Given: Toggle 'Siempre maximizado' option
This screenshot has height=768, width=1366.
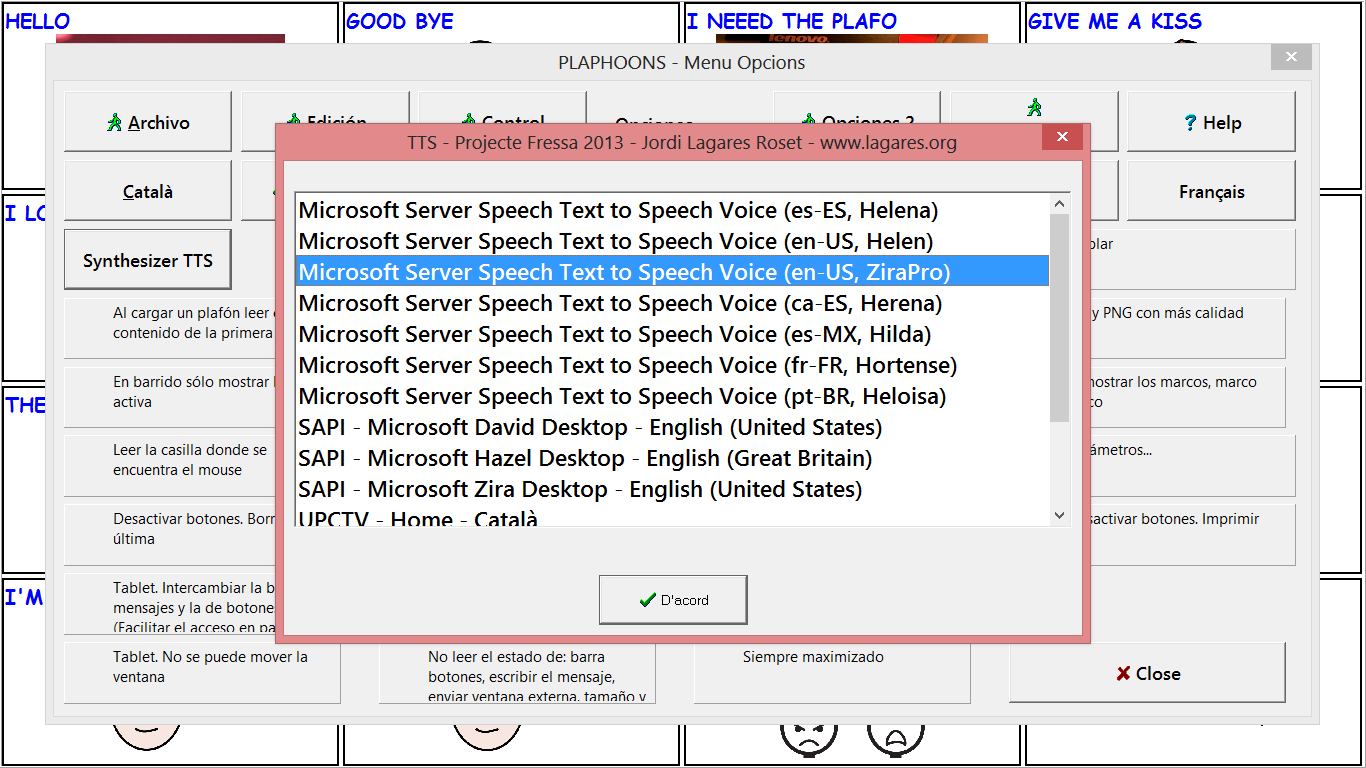Looking at the screenshot, I should point(832,672).
